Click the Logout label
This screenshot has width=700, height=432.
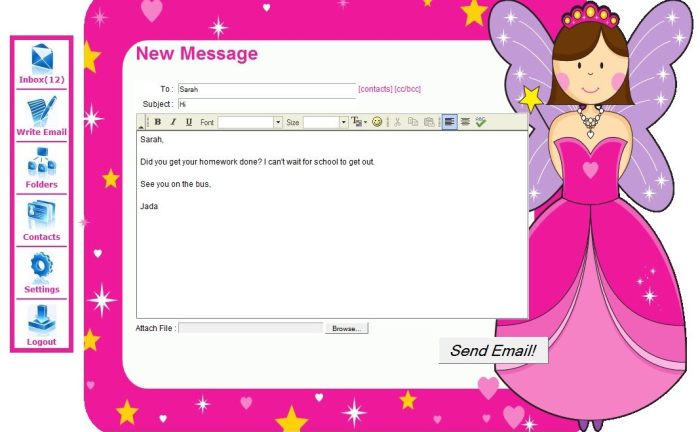coord(42,342)
